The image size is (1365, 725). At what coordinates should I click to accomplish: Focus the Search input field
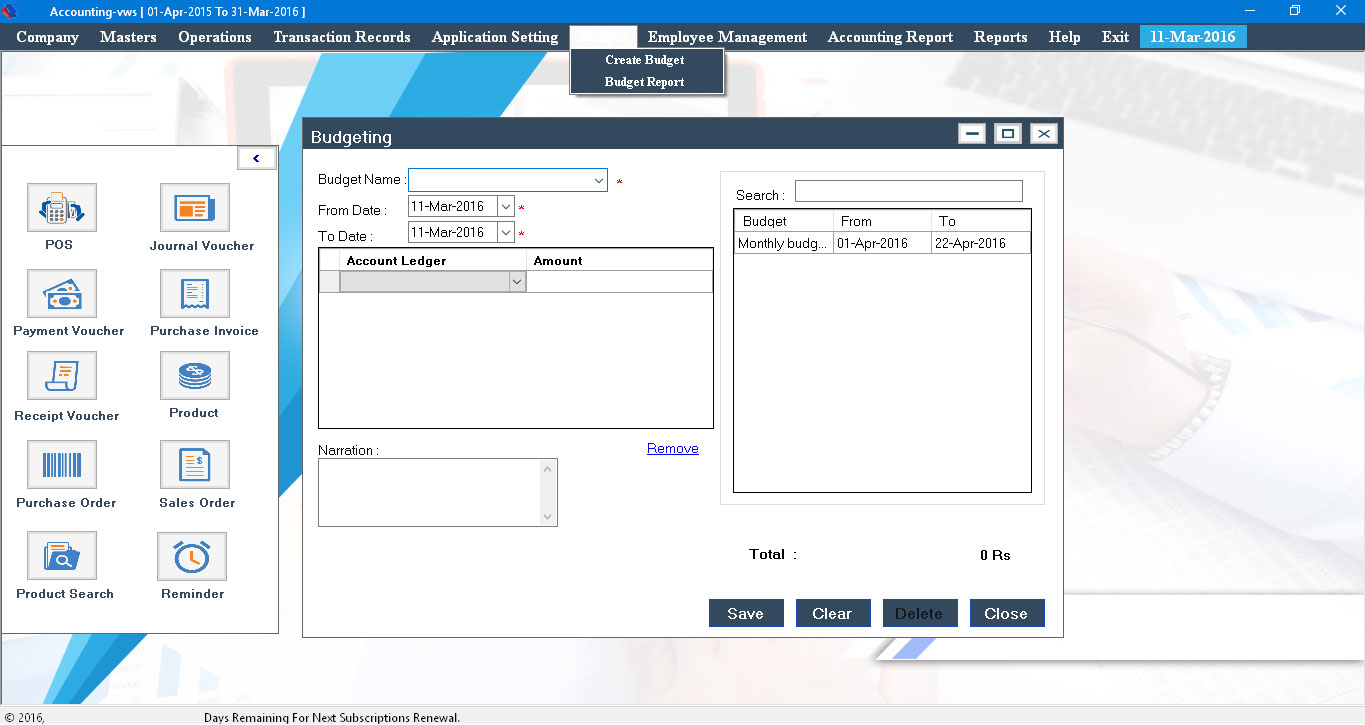tap(908, 191)
